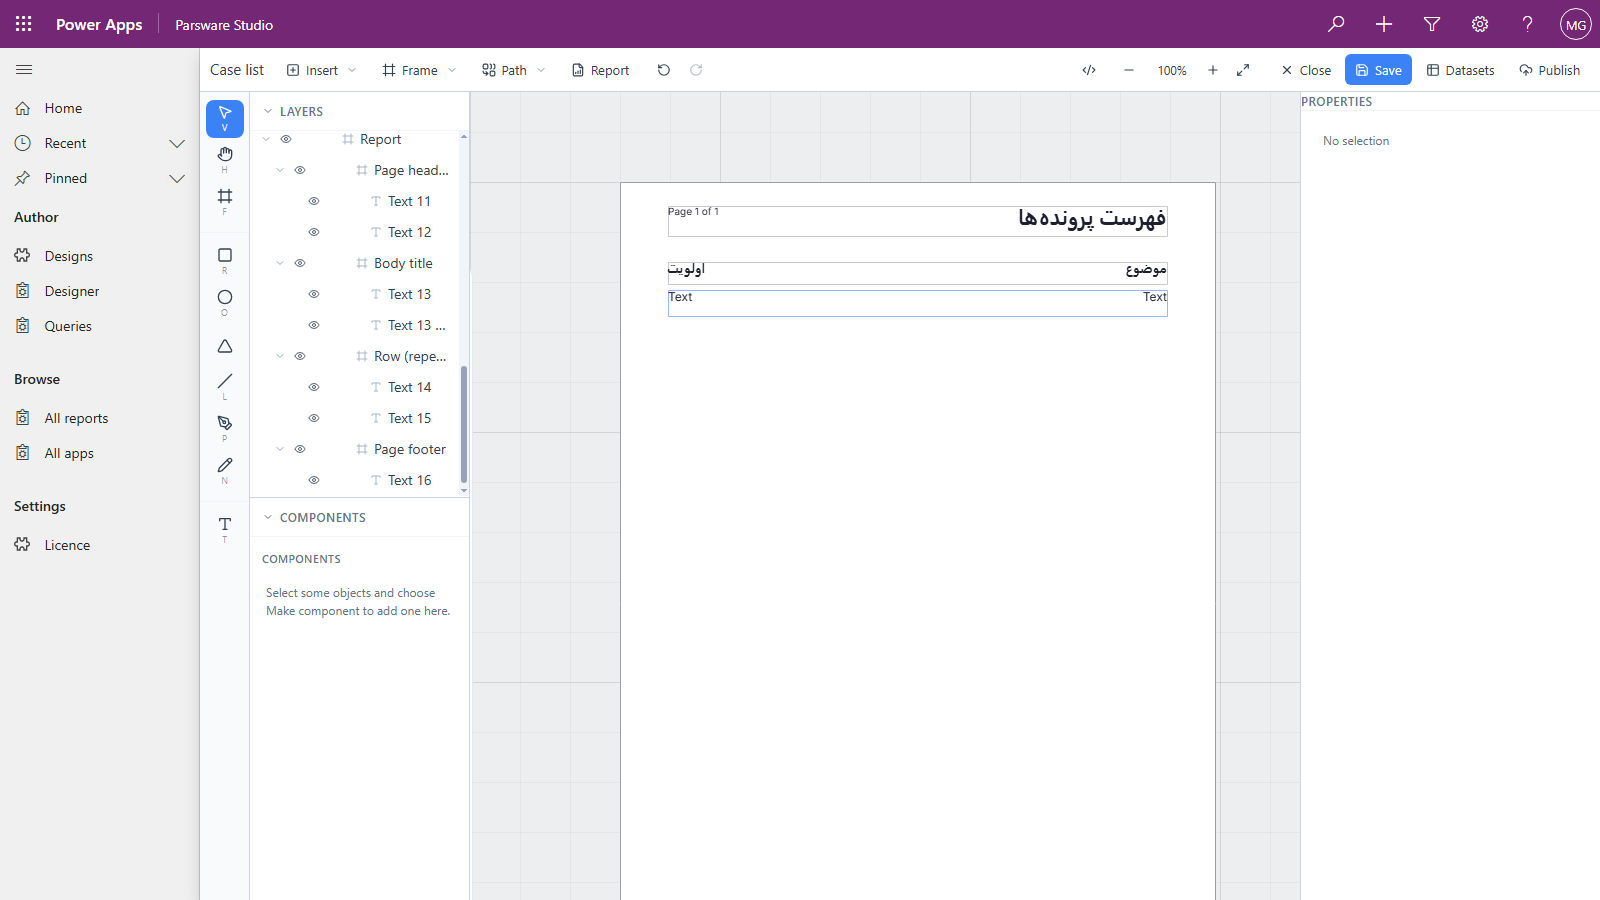Select the Ellipse shape tool

[x=225, y=302]
